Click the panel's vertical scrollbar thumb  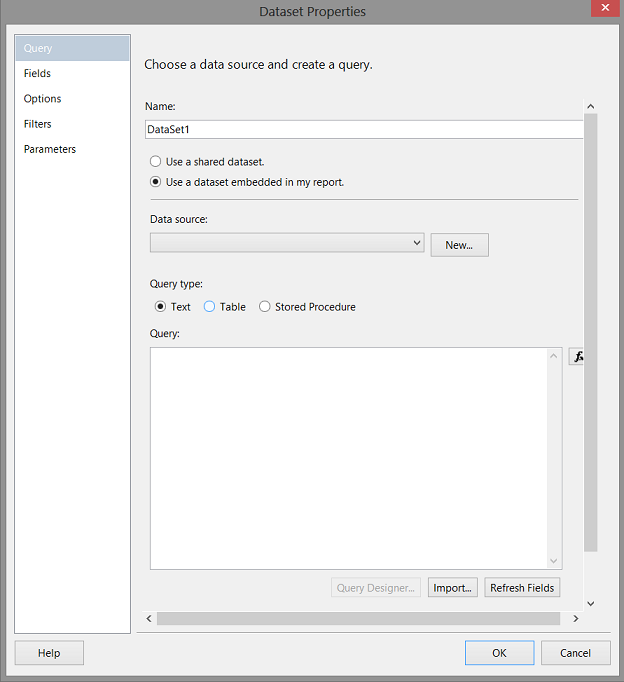tap(591, 333)
